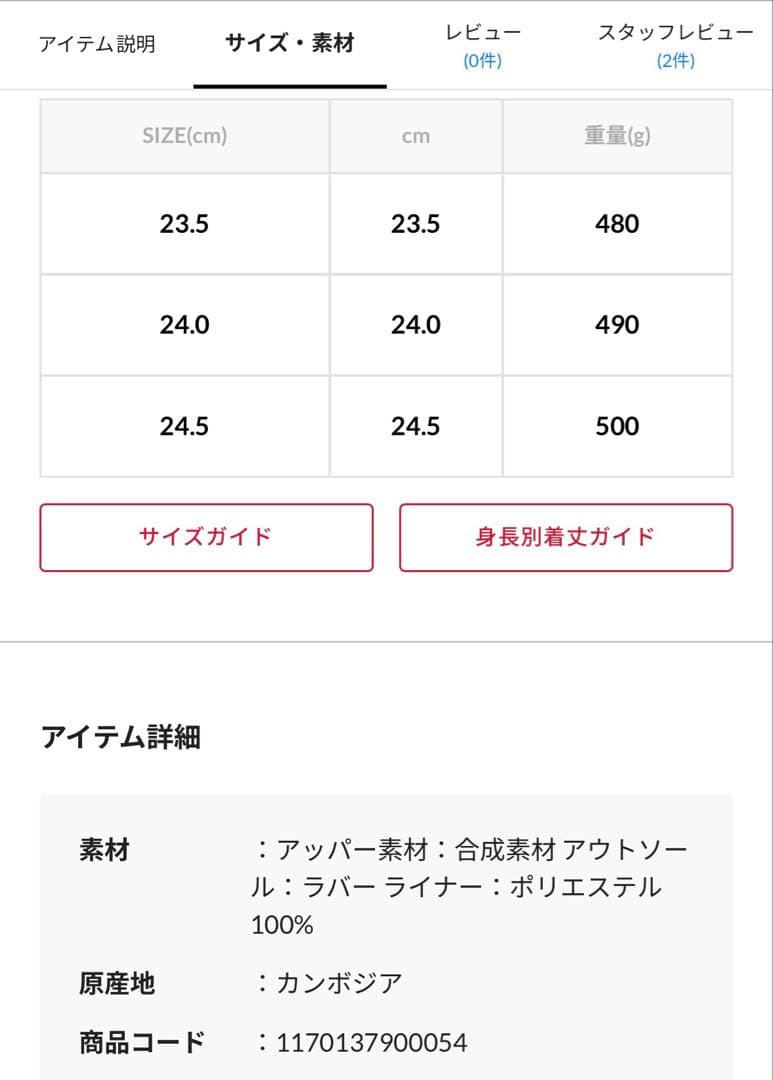Viewport: 773px width, 1080px height.
Task: Click the サイズガイド button
Action: (x=206, y=537)
